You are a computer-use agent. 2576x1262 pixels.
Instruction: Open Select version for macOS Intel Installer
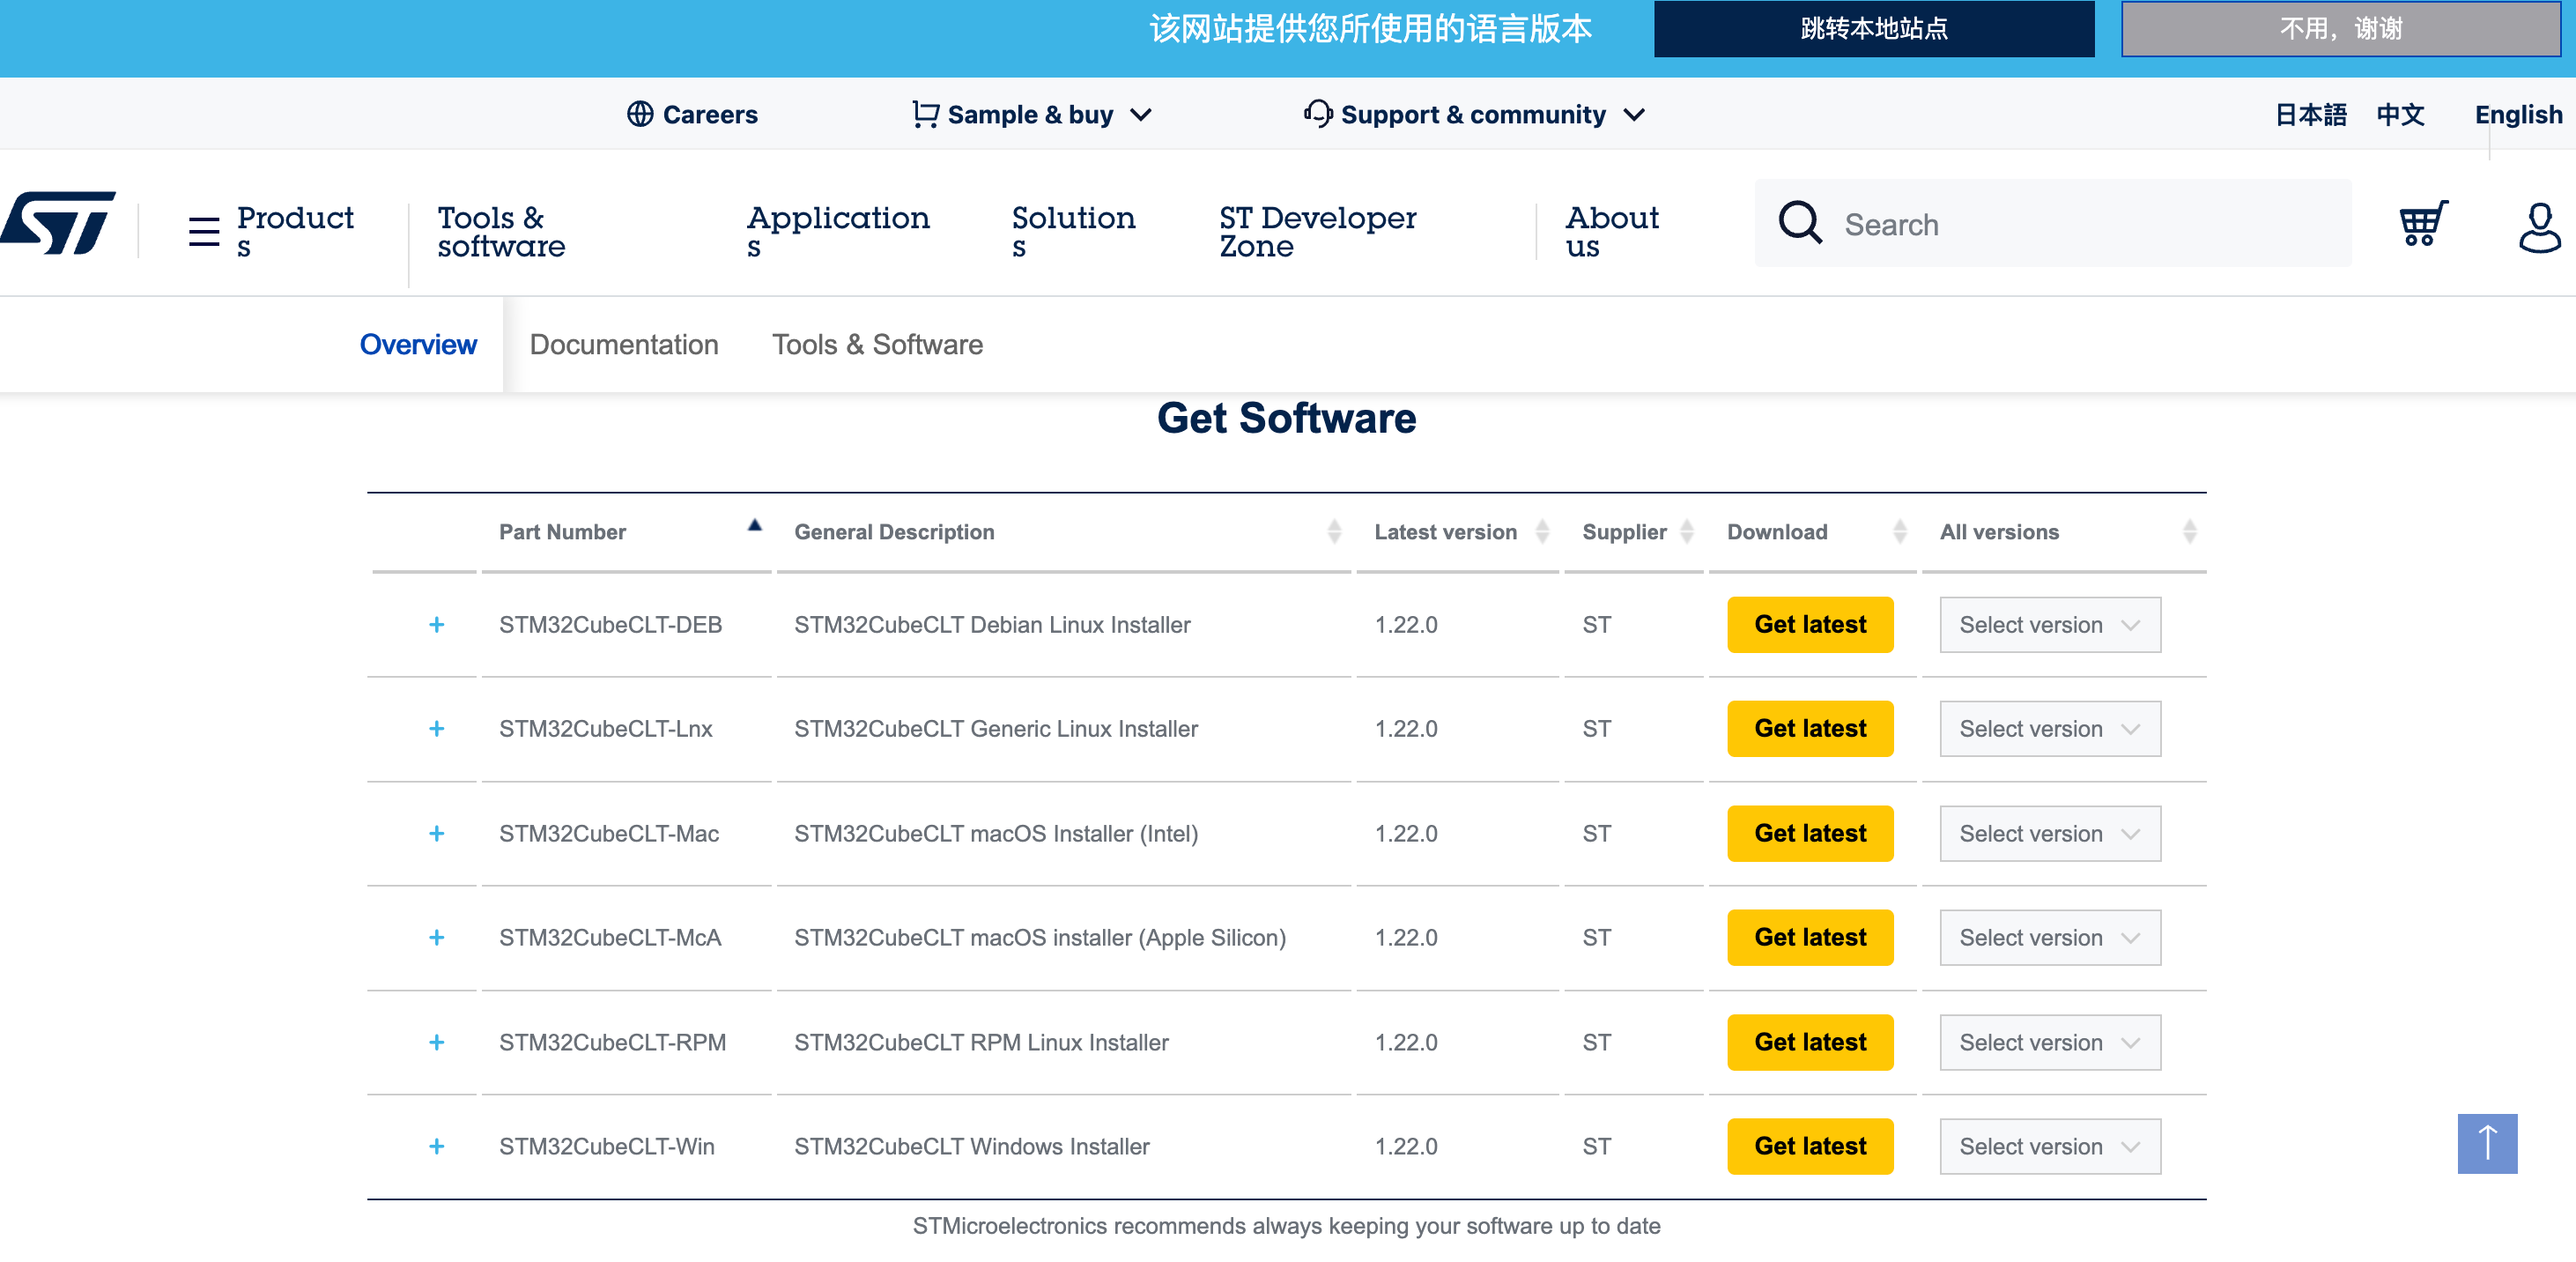[2050, 833]
